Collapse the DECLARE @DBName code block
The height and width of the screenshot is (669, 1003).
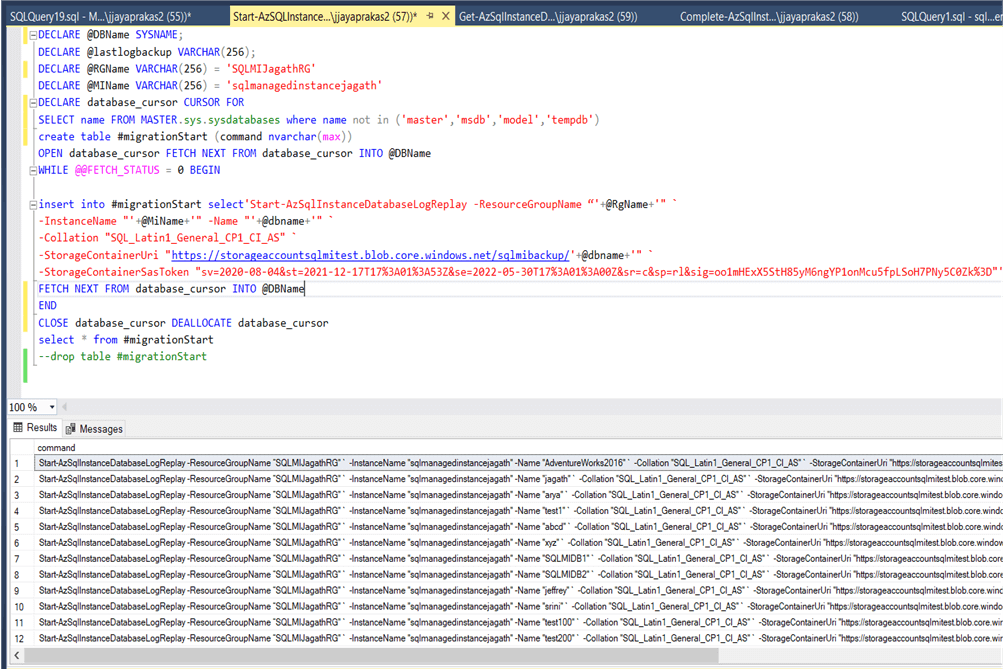coord(31,34)
